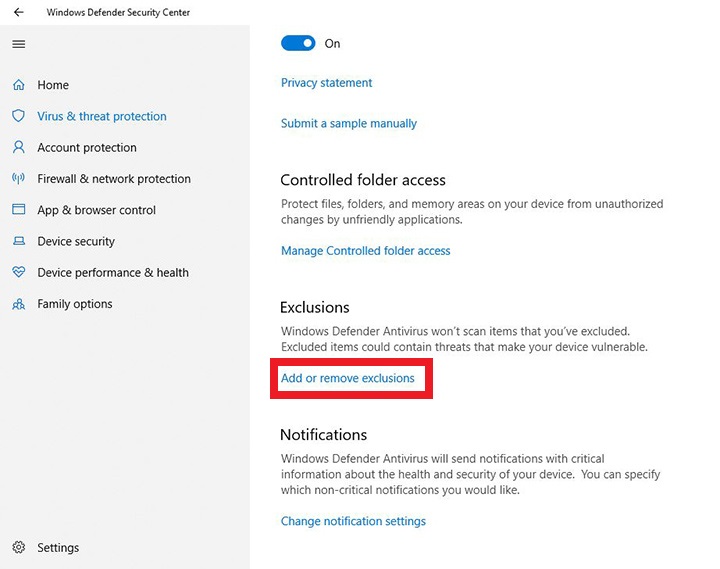This screenshot has width=720, height=569.
Task: Click the Device performance & health heart icon
Action: [18, 272]
